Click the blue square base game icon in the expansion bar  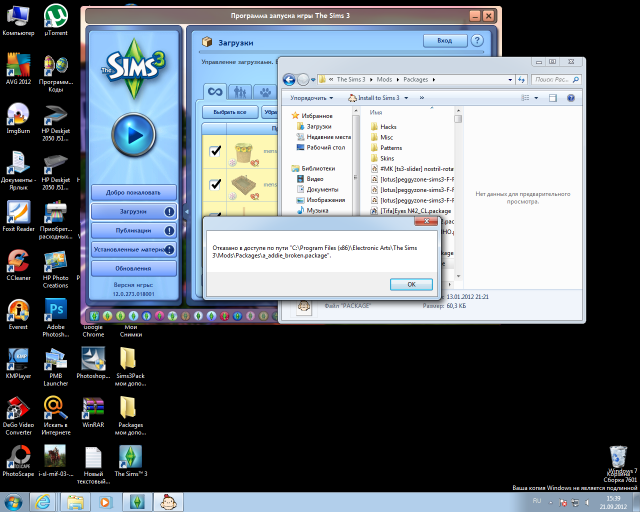[x=95, y=316]
